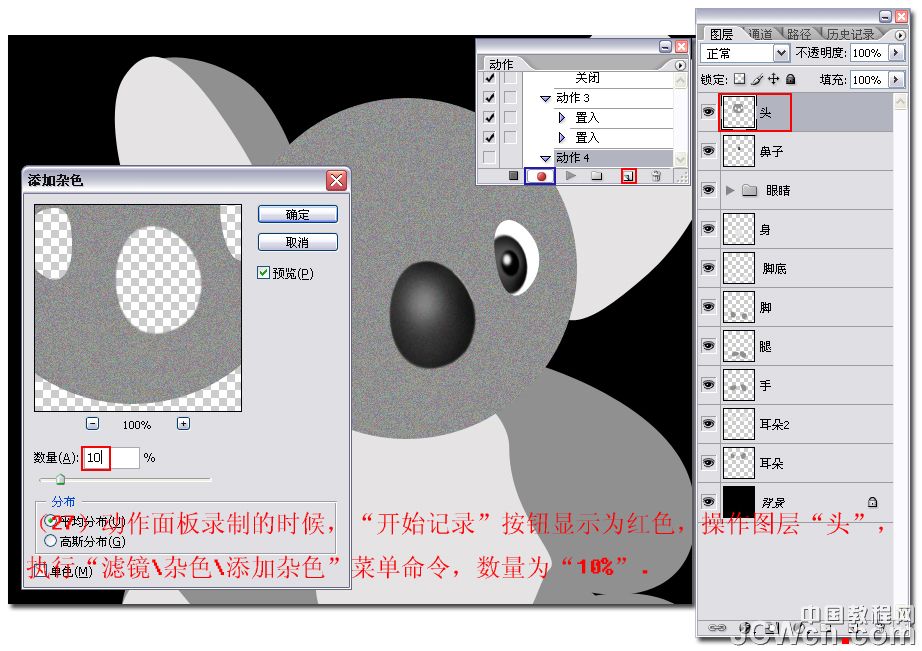The image size is (922, 651).
Task: Select the 耳朵 layer name
Action: [771, 463]
